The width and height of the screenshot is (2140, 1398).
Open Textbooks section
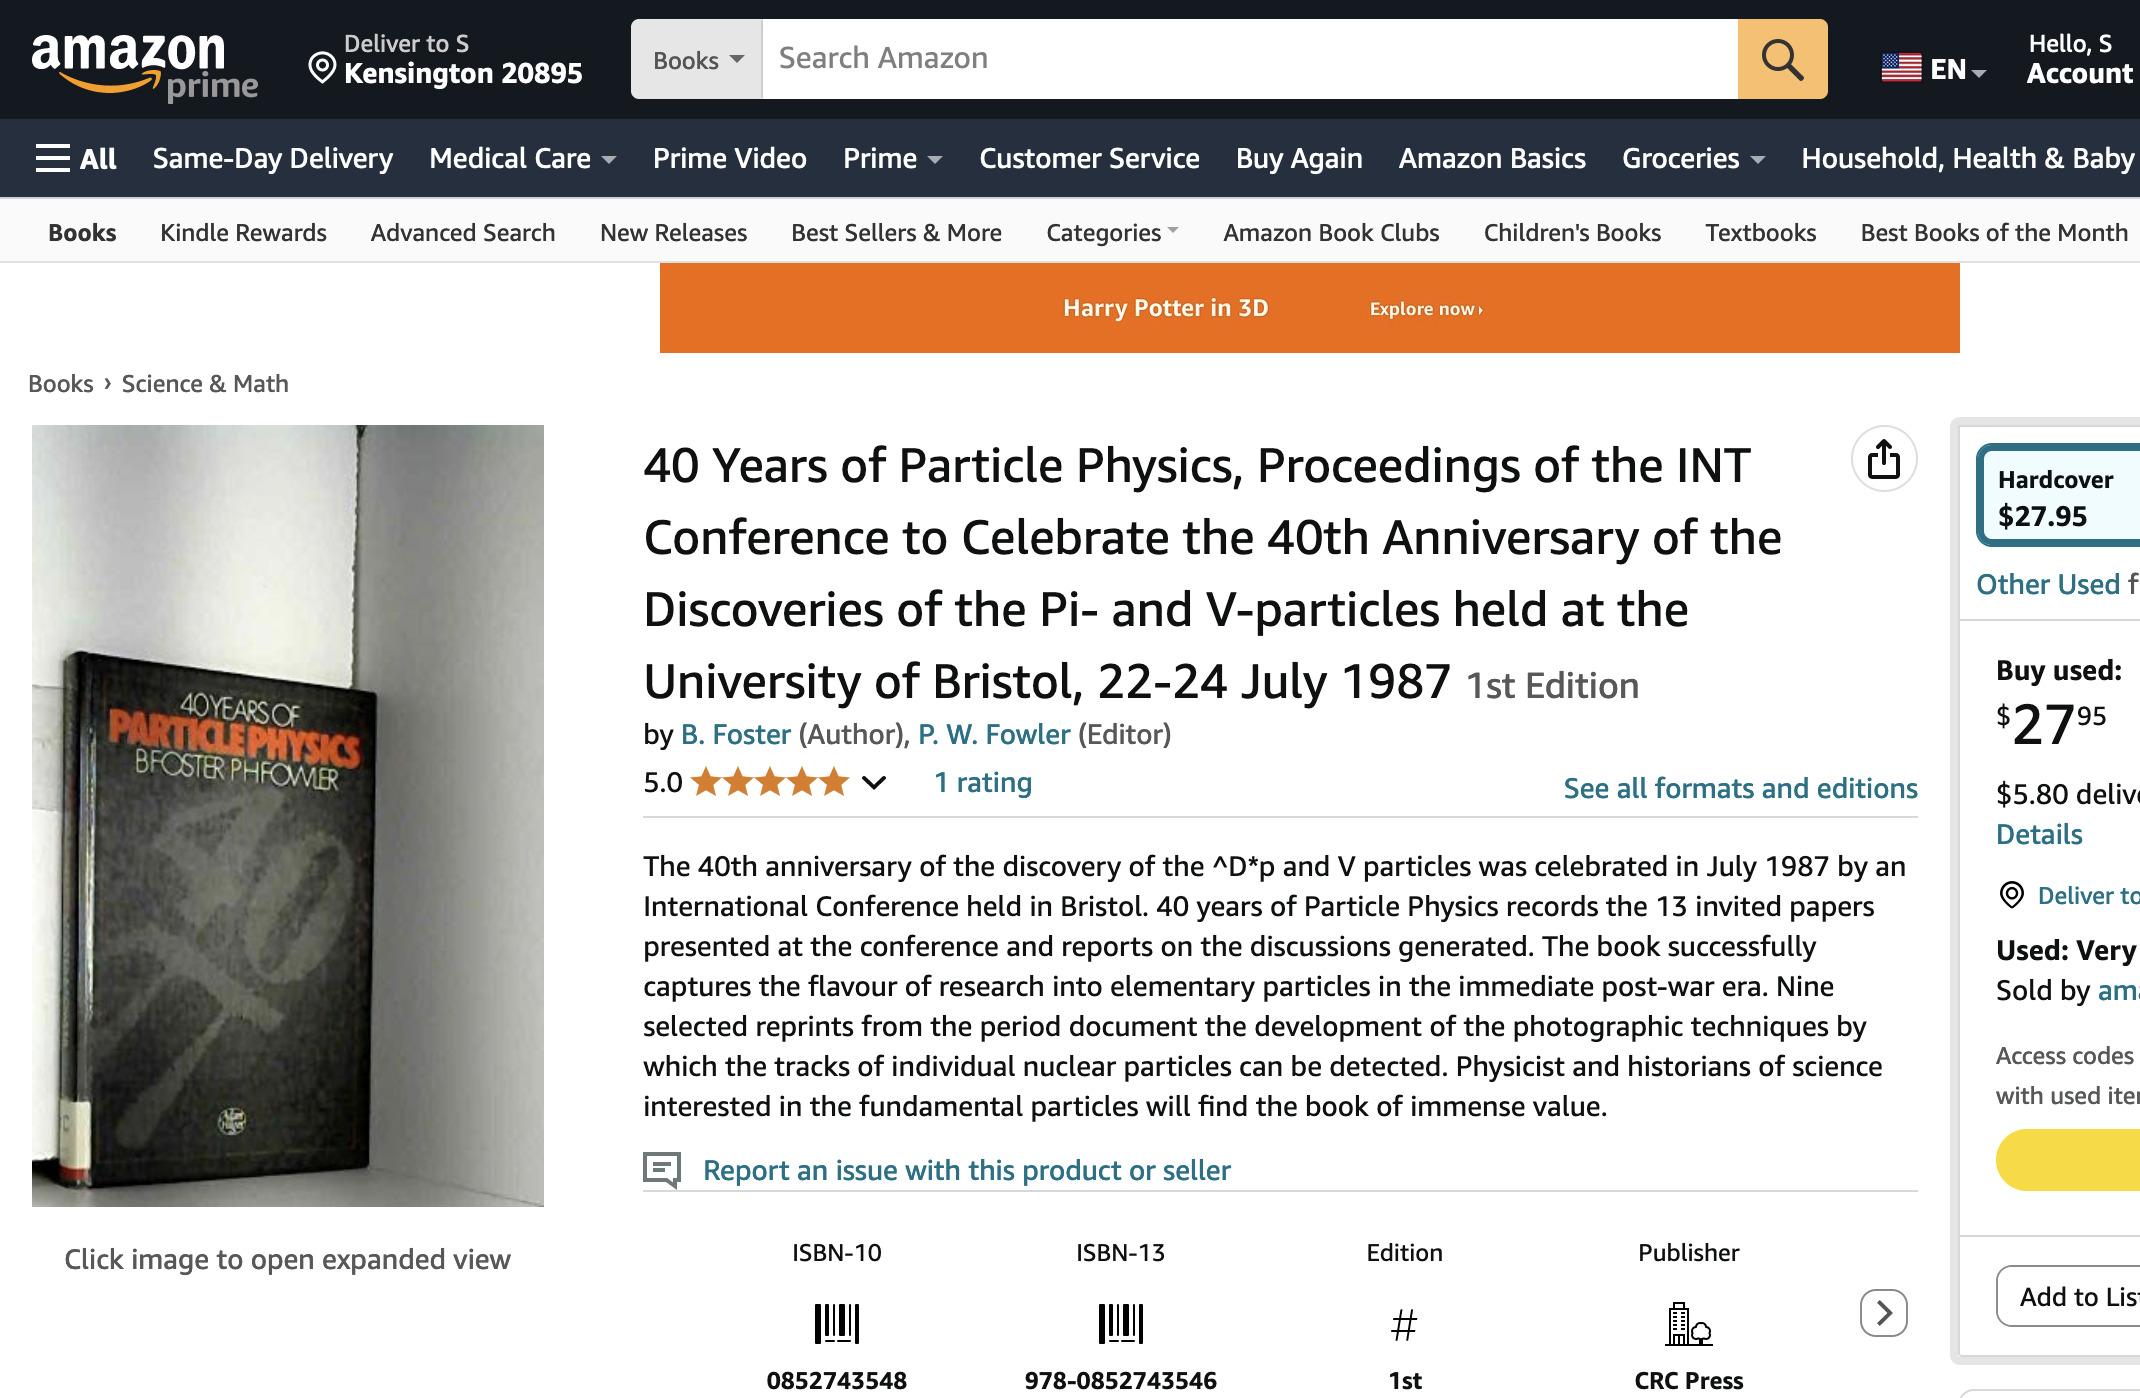coord(1760,232)
